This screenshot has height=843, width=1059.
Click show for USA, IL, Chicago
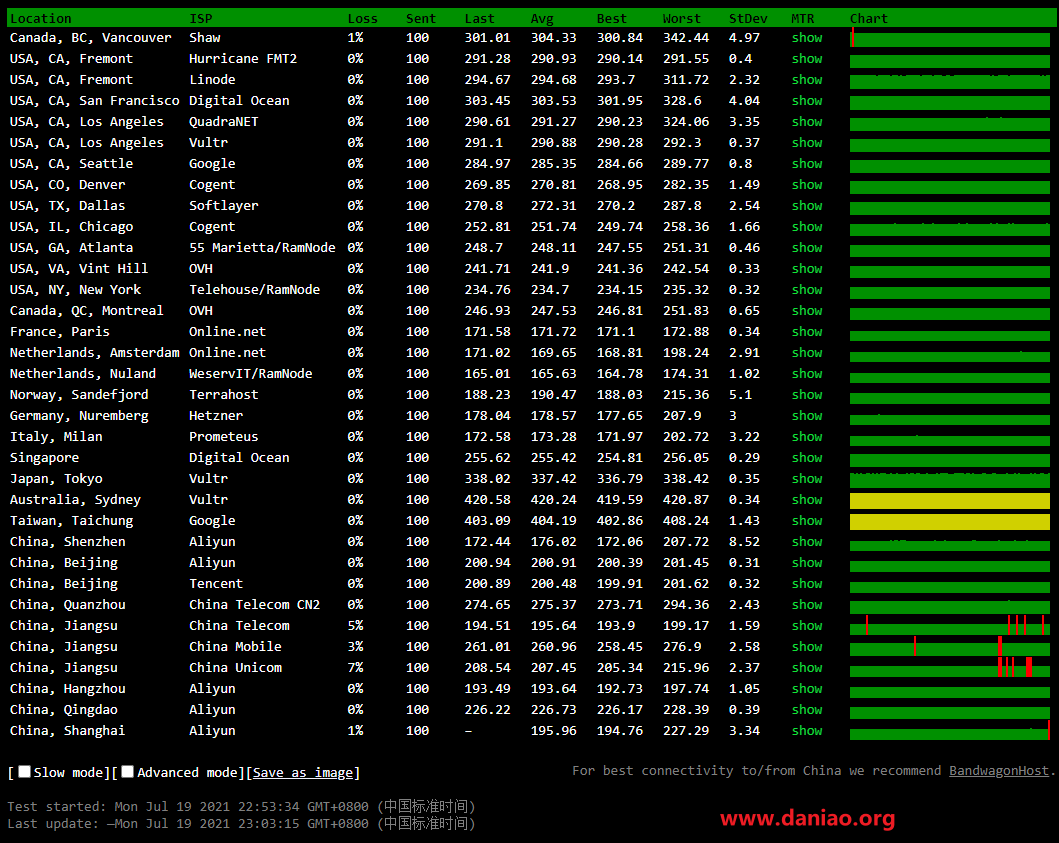807,226
